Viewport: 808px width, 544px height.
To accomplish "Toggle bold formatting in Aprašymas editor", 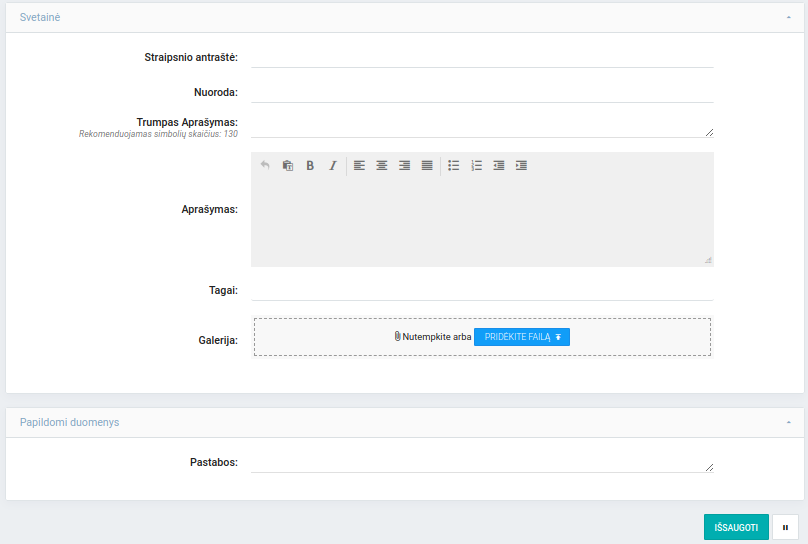I will point(310,166).
